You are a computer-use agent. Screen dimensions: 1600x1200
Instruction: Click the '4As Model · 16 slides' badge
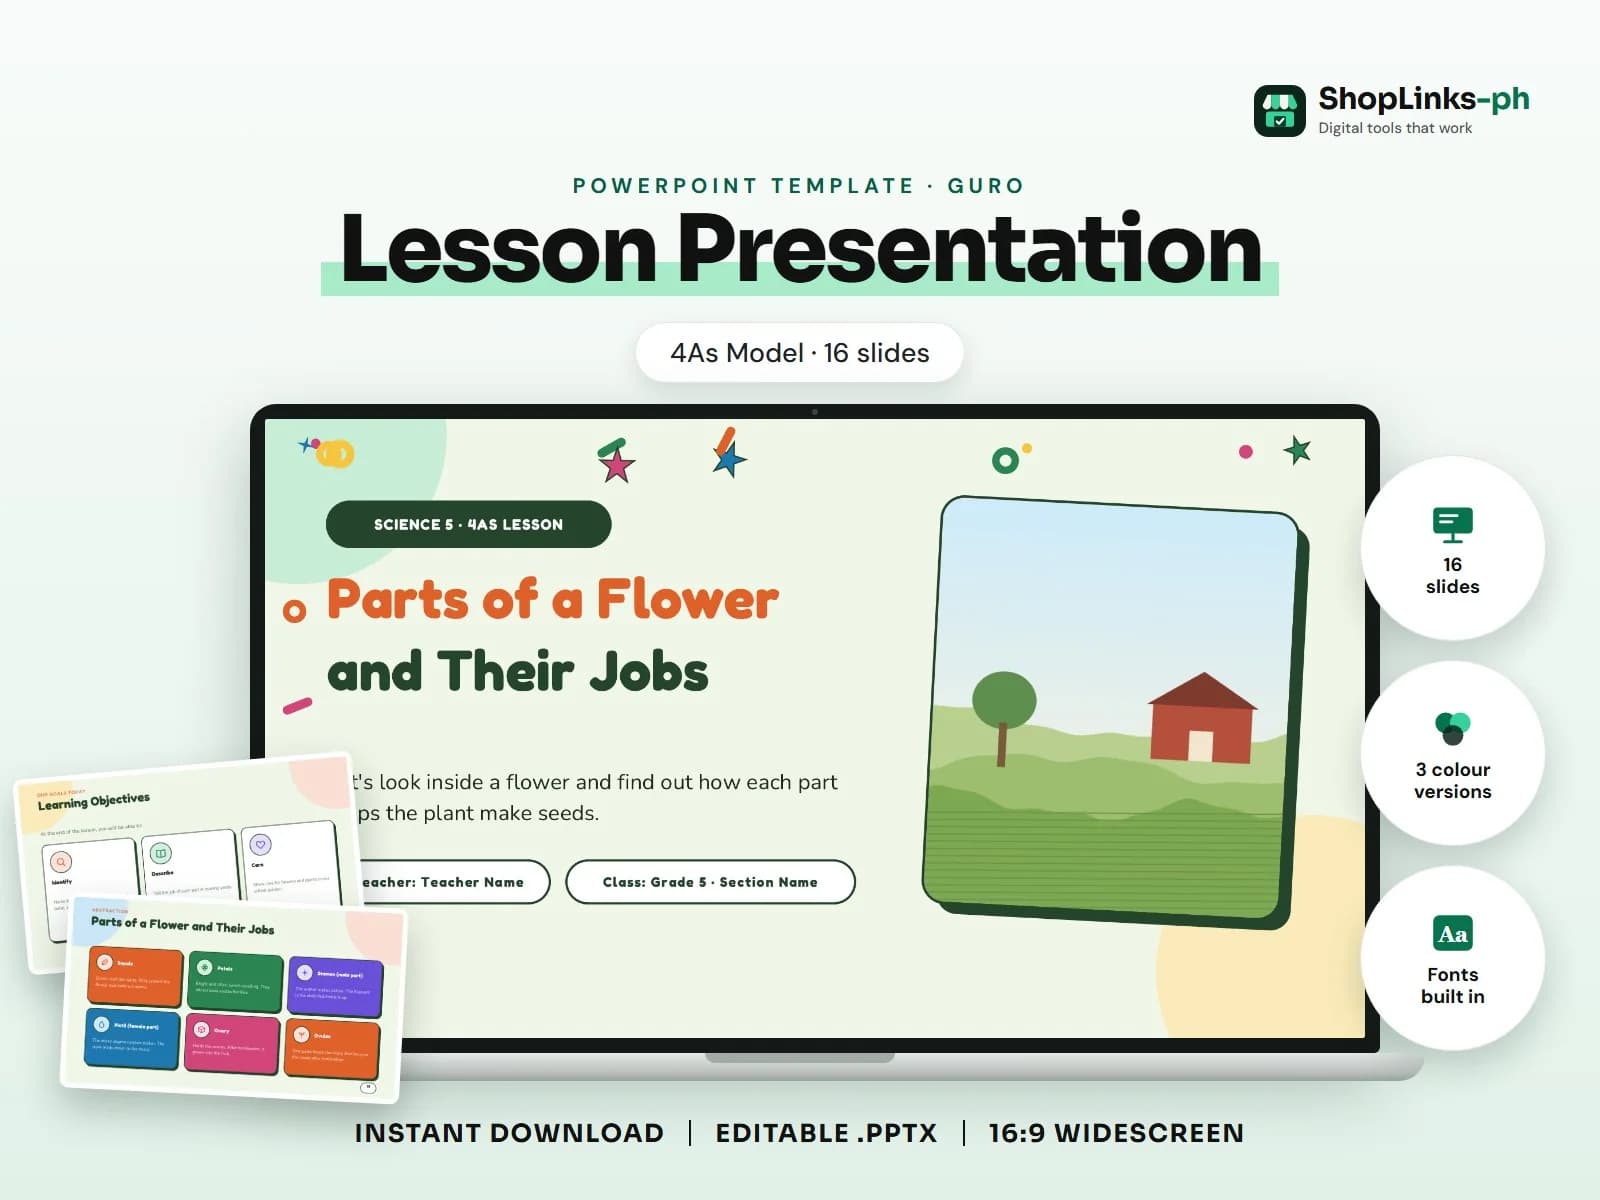tap(800, 352)
